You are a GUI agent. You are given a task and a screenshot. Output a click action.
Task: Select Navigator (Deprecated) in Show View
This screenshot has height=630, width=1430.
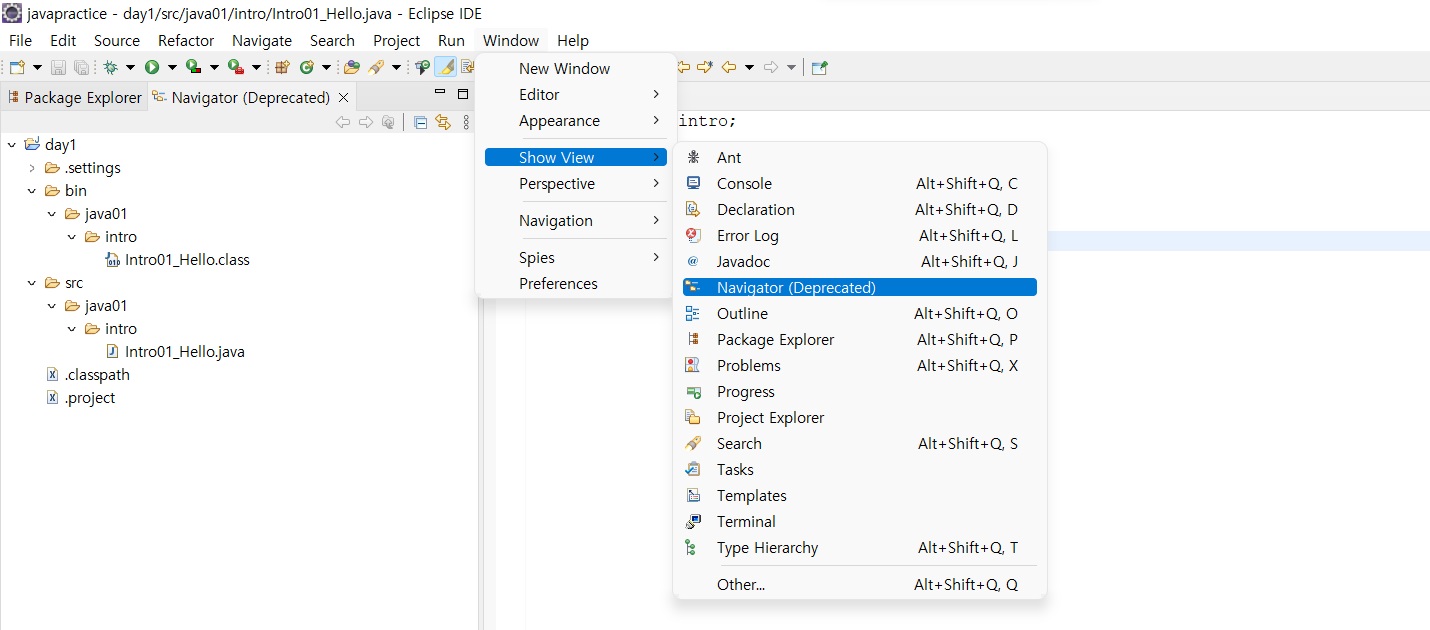click(860, 288)
